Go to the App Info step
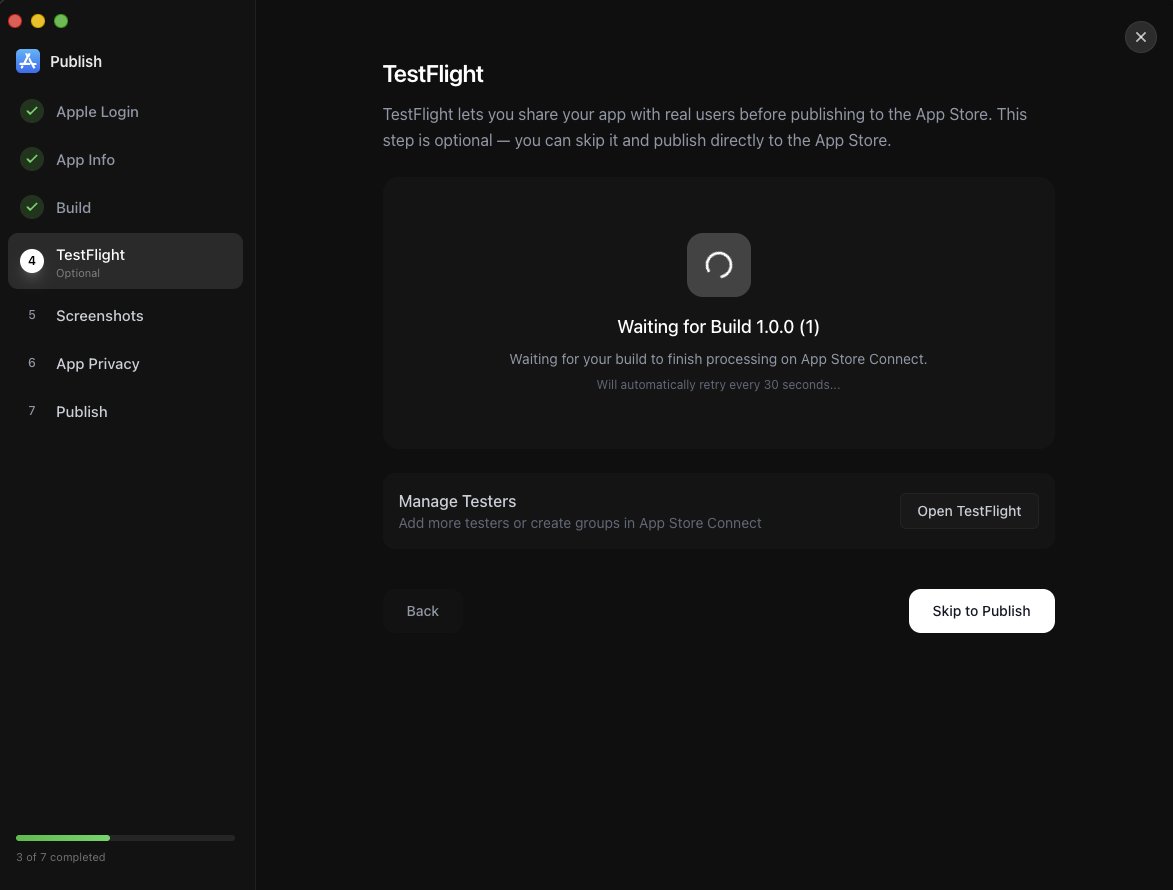This screenshot has height=890, width=1173. pos(125,159)
